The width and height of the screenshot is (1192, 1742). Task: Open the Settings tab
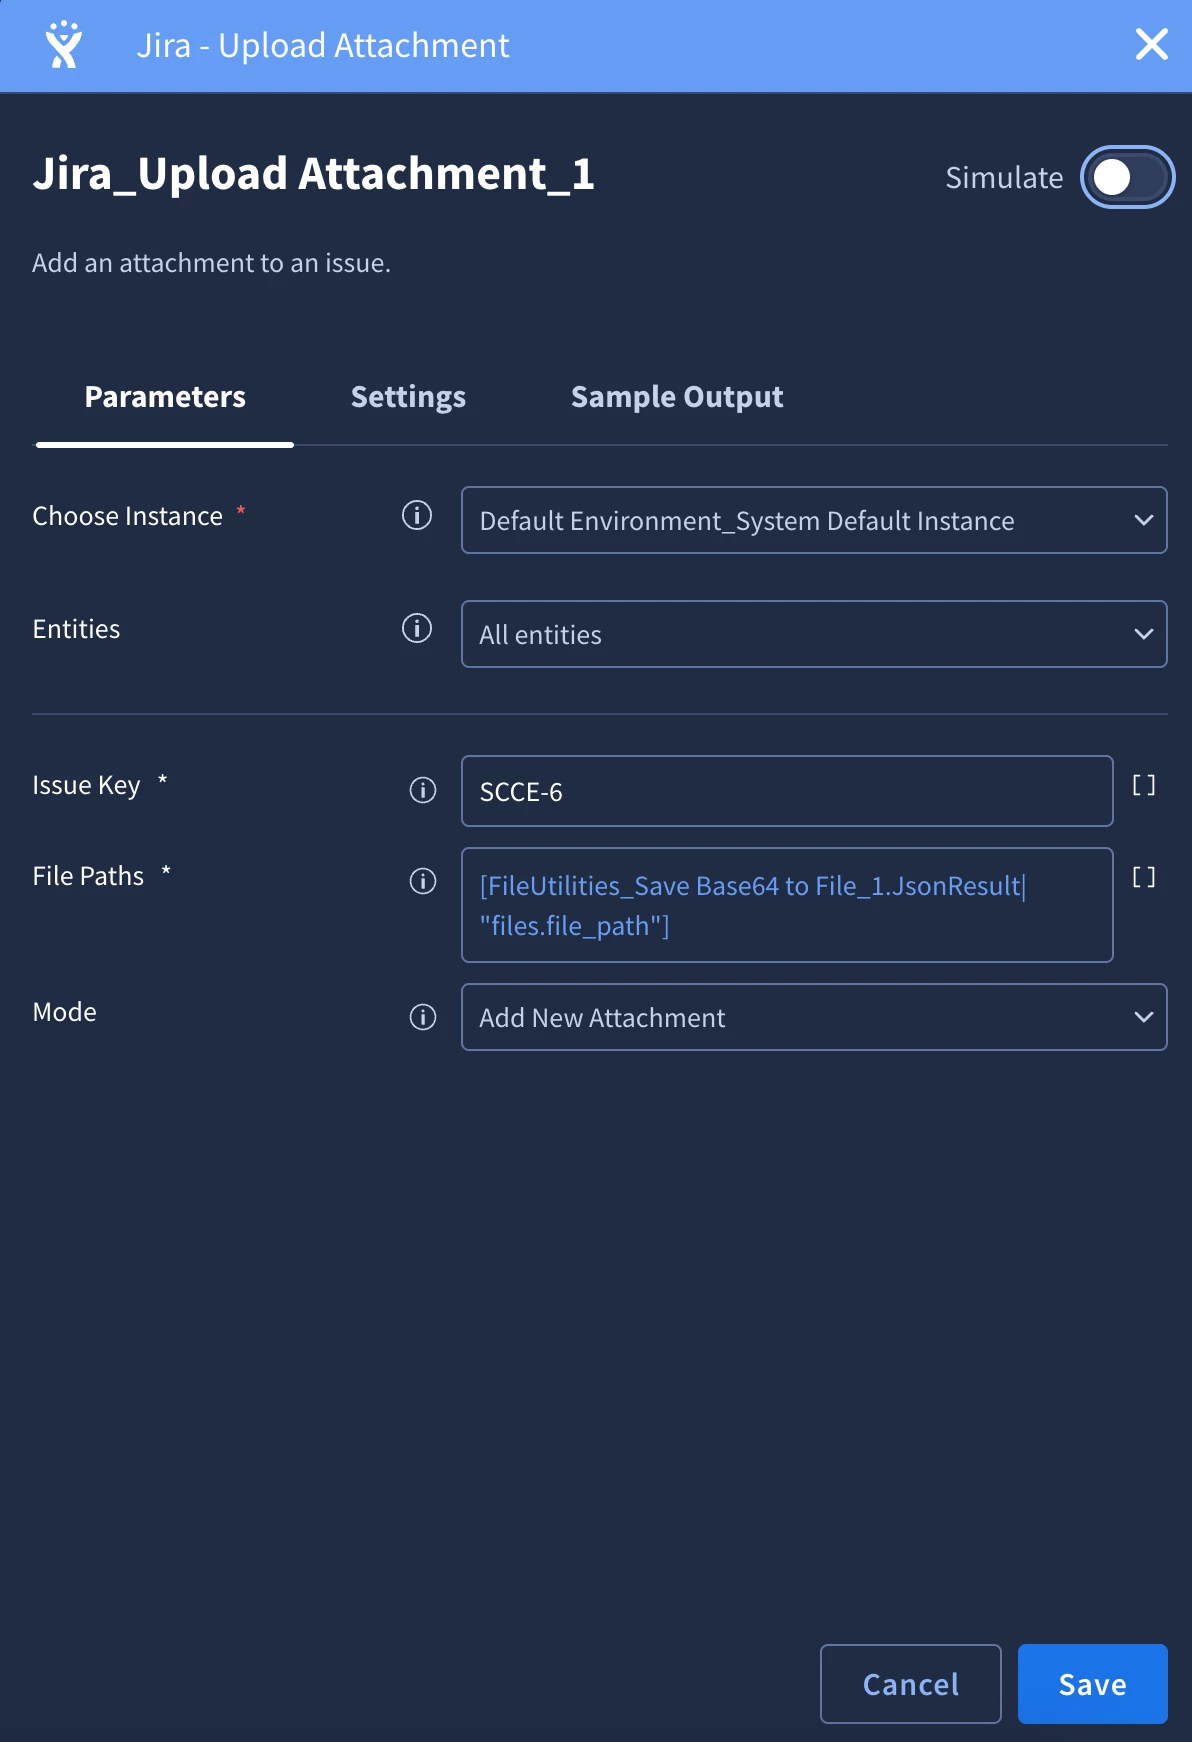[x=408, y=397]
